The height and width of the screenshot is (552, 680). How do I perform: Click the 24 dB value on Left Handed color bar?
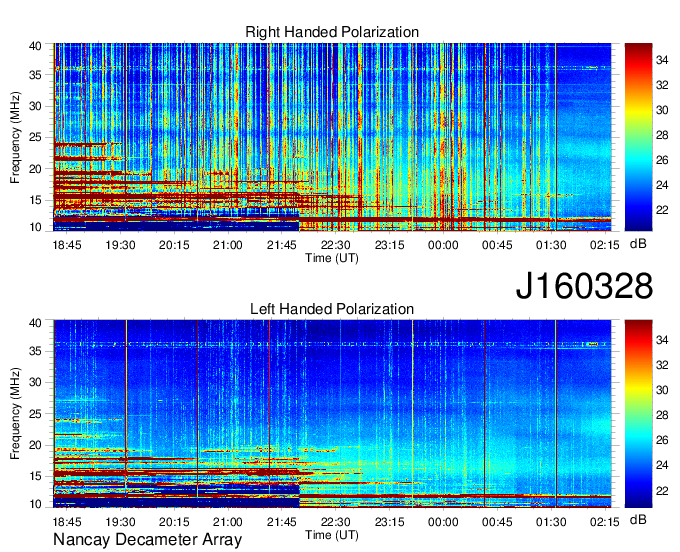pos(662,465)
